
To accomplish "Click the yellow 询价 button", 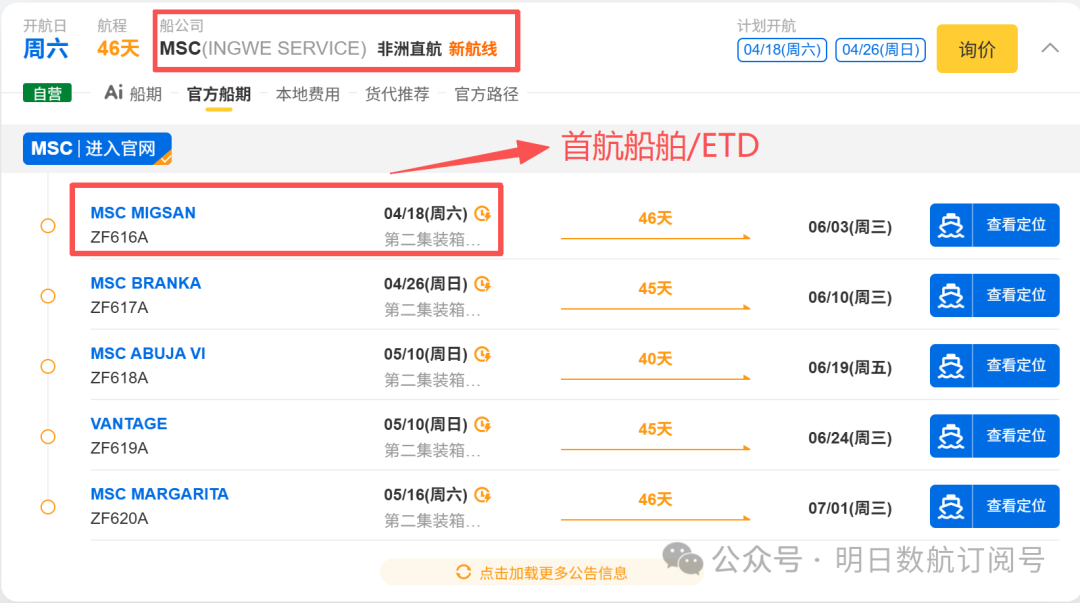I will pos(976,49).
